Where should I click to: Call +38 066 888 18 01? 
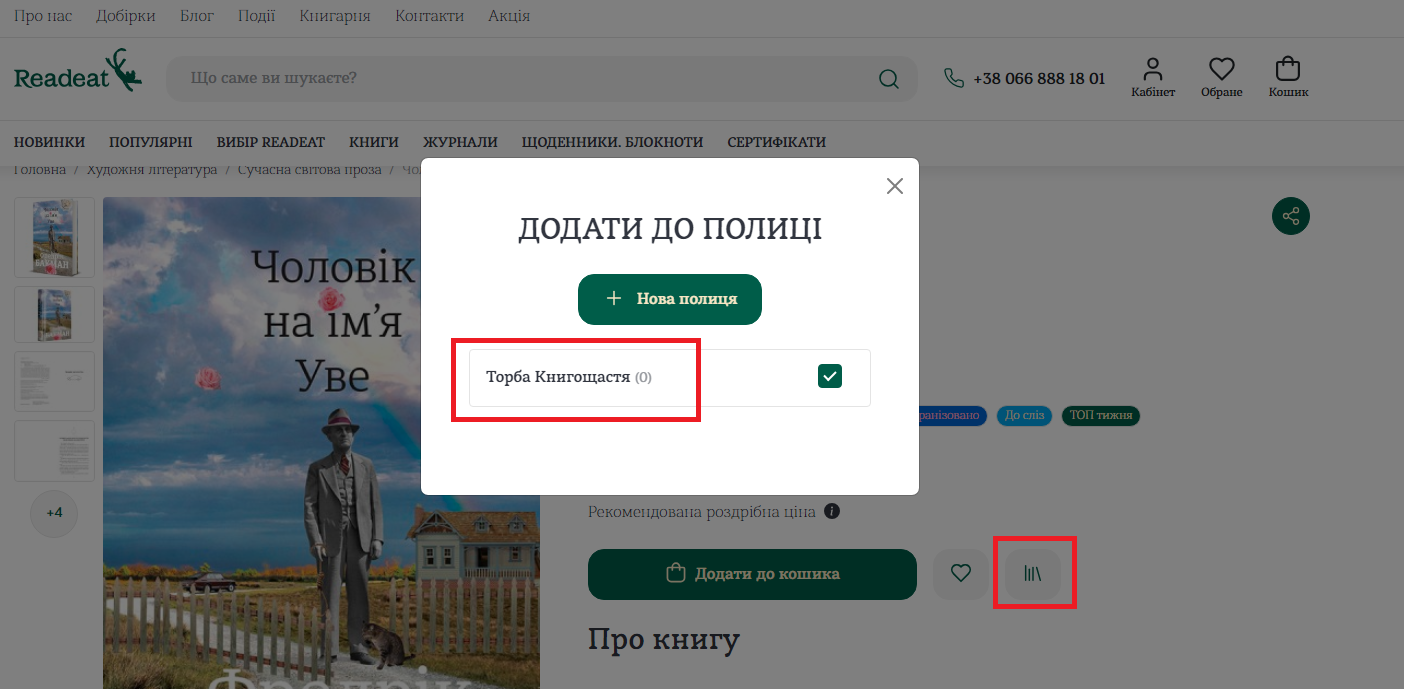tap(1039, 78)
